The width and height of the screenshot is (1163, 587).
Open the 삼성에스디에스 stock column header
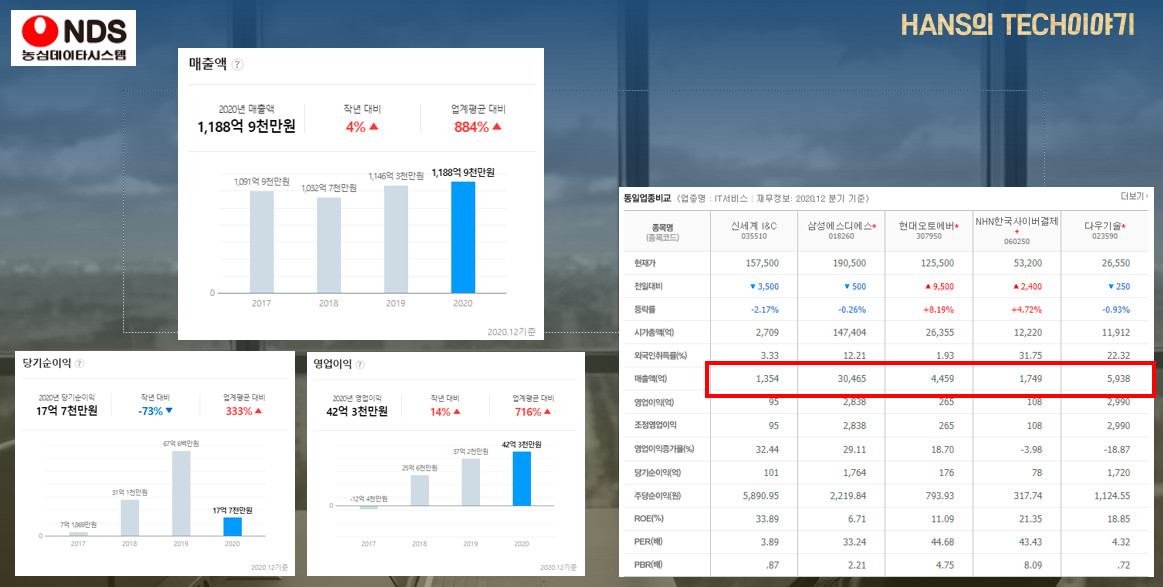[x=841, y=230]
